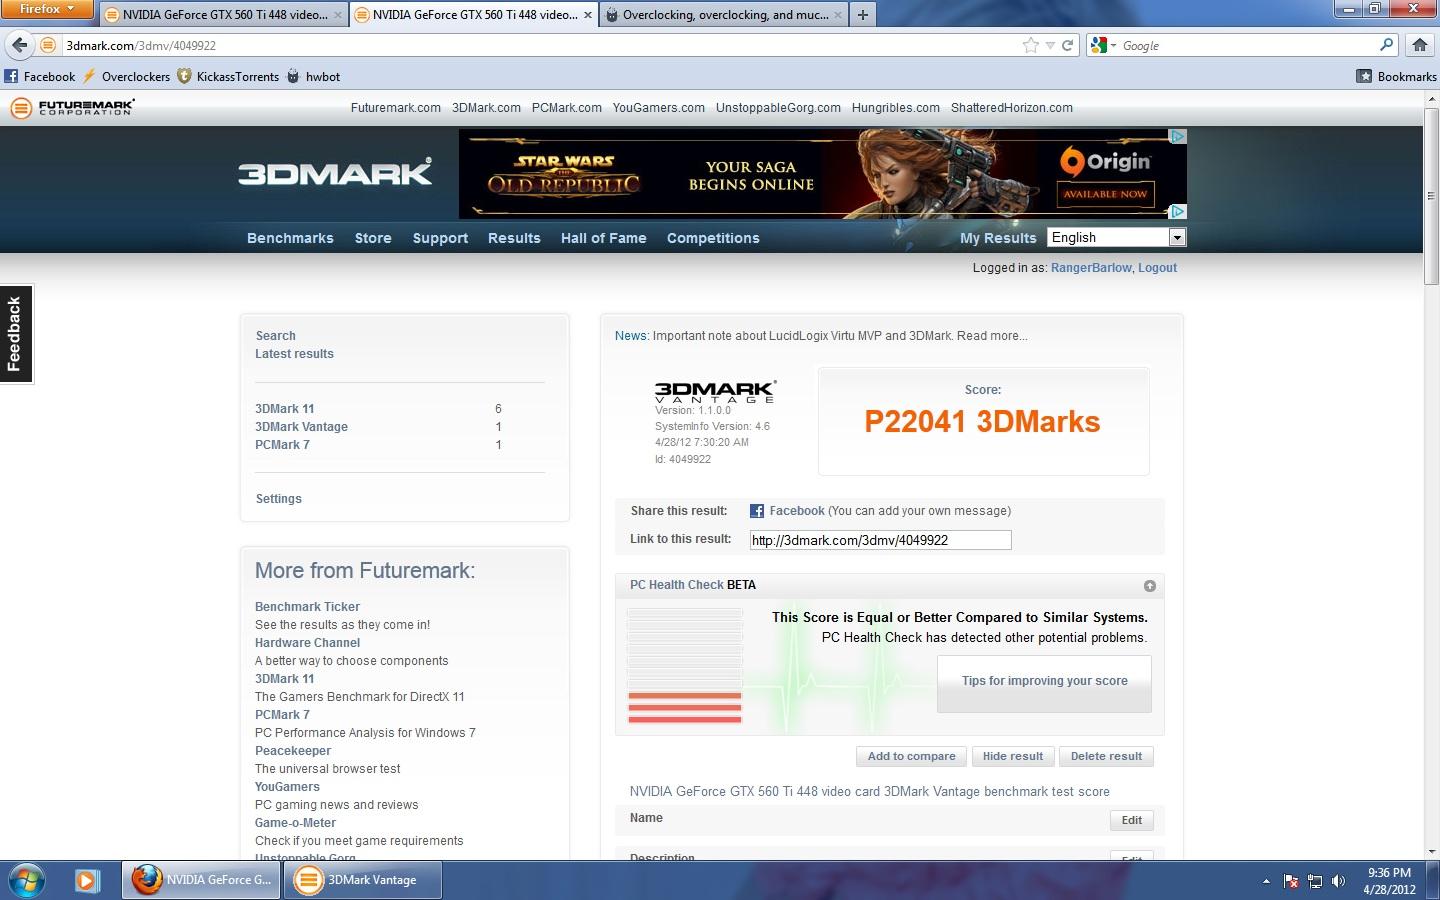Open a new tab with the plus button
This screenshot has height=900, width=1440.
point(862,14)
